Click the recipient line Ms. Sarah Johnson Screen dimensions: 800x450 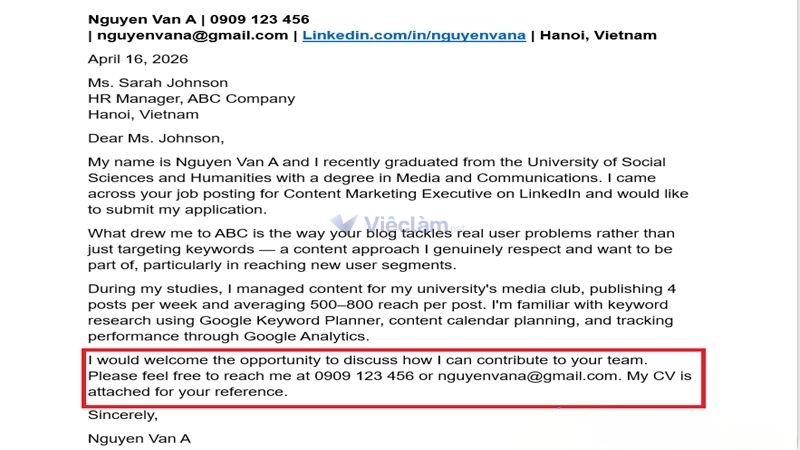[x=158, y=83]
